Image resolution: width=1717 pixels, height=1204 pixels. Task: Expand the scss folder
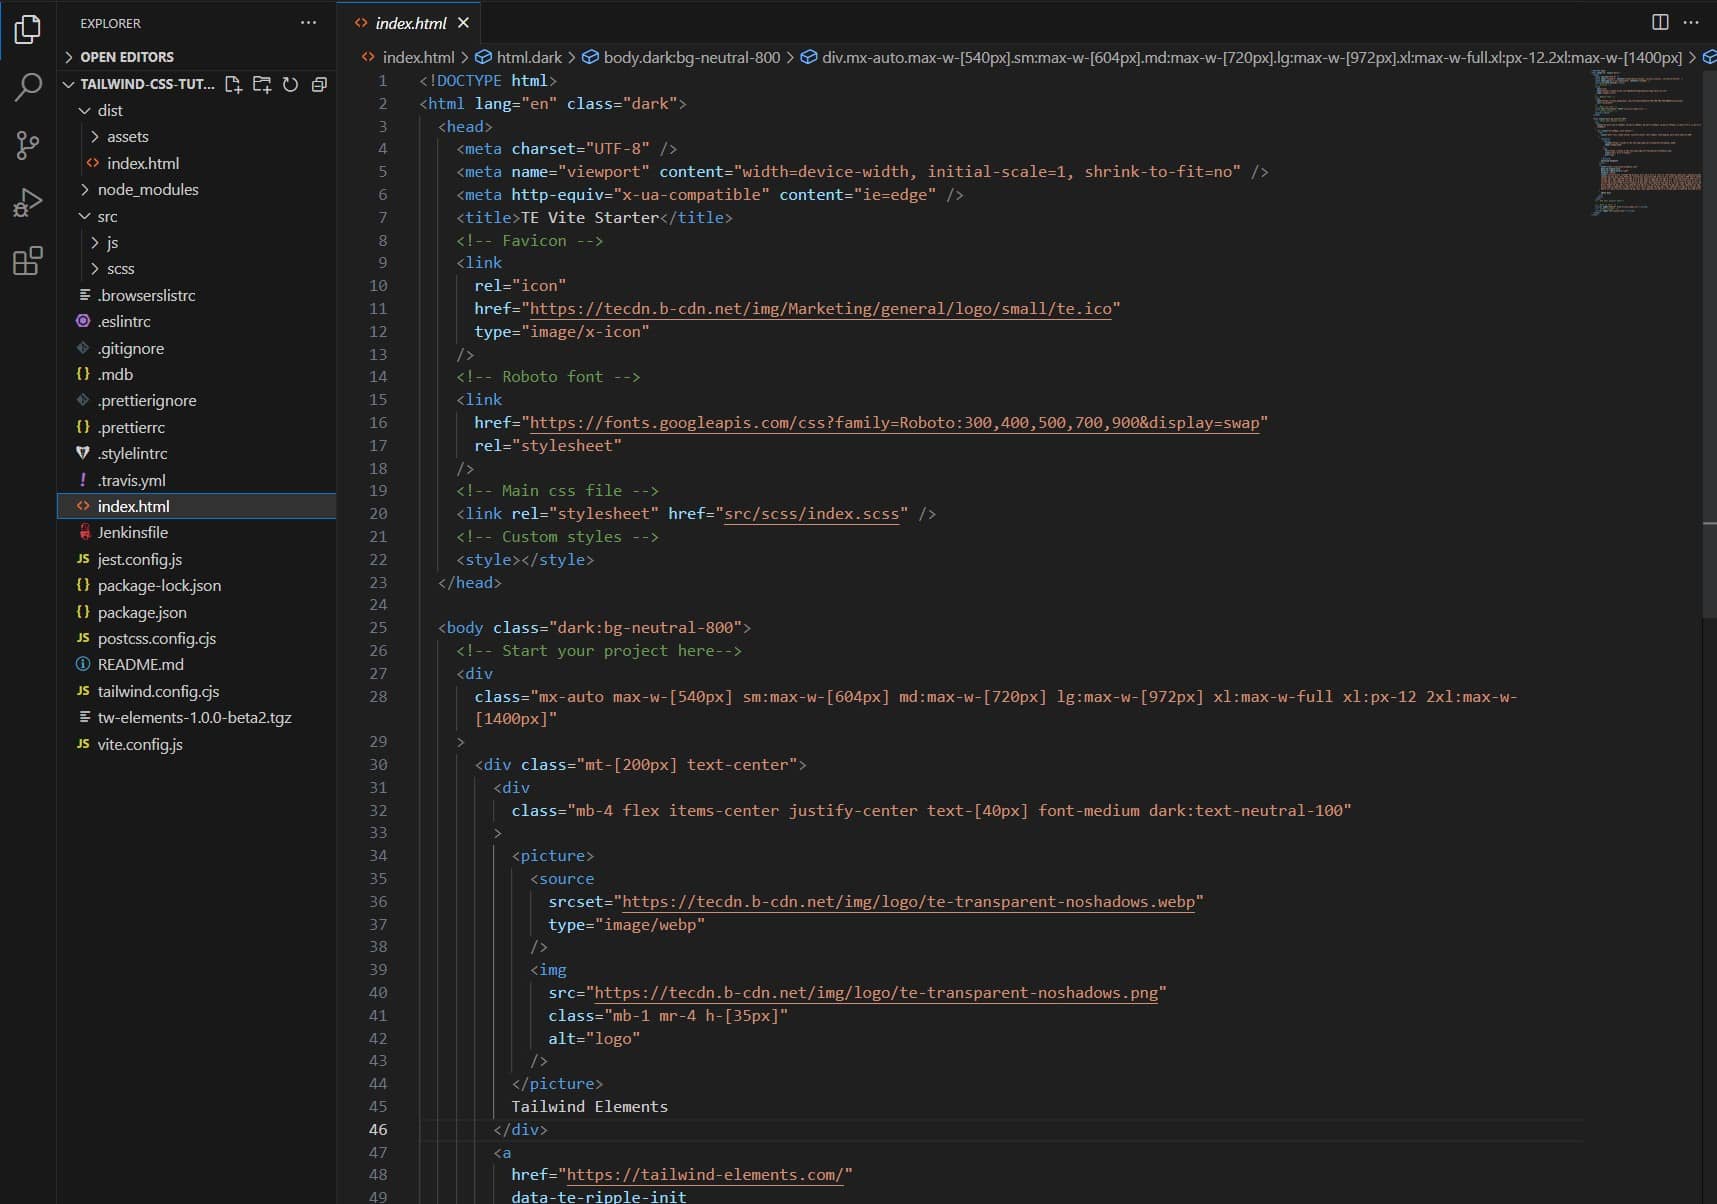pos(196,269)
